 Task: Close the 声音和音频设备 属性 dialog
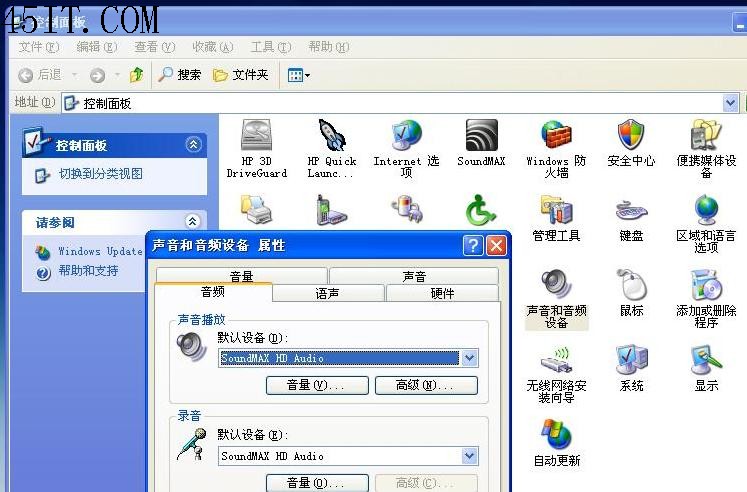coord(496,245)
